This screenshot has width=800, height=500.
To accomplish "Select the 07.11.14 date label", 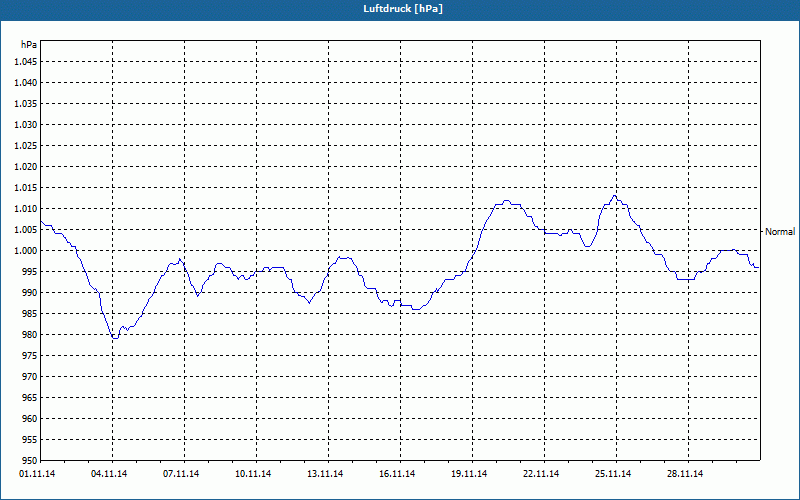I will (181, 474).
